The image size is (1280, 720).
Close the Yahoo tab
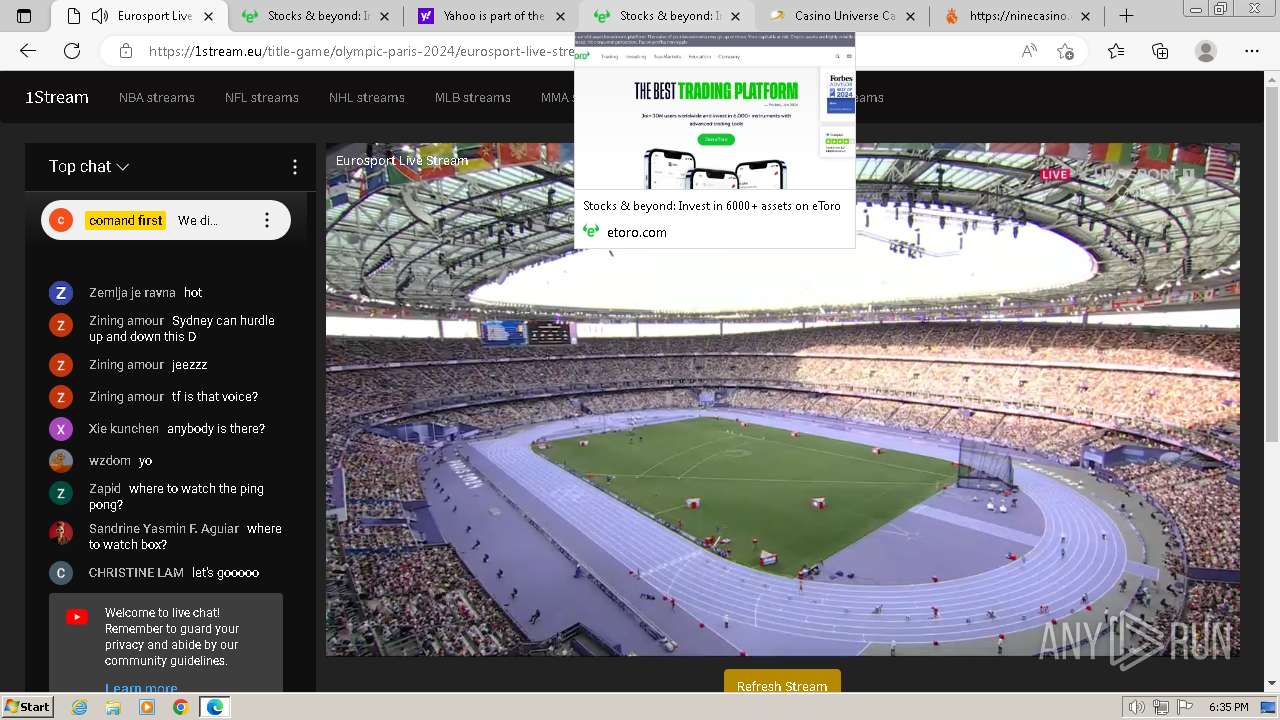(560, 16)
